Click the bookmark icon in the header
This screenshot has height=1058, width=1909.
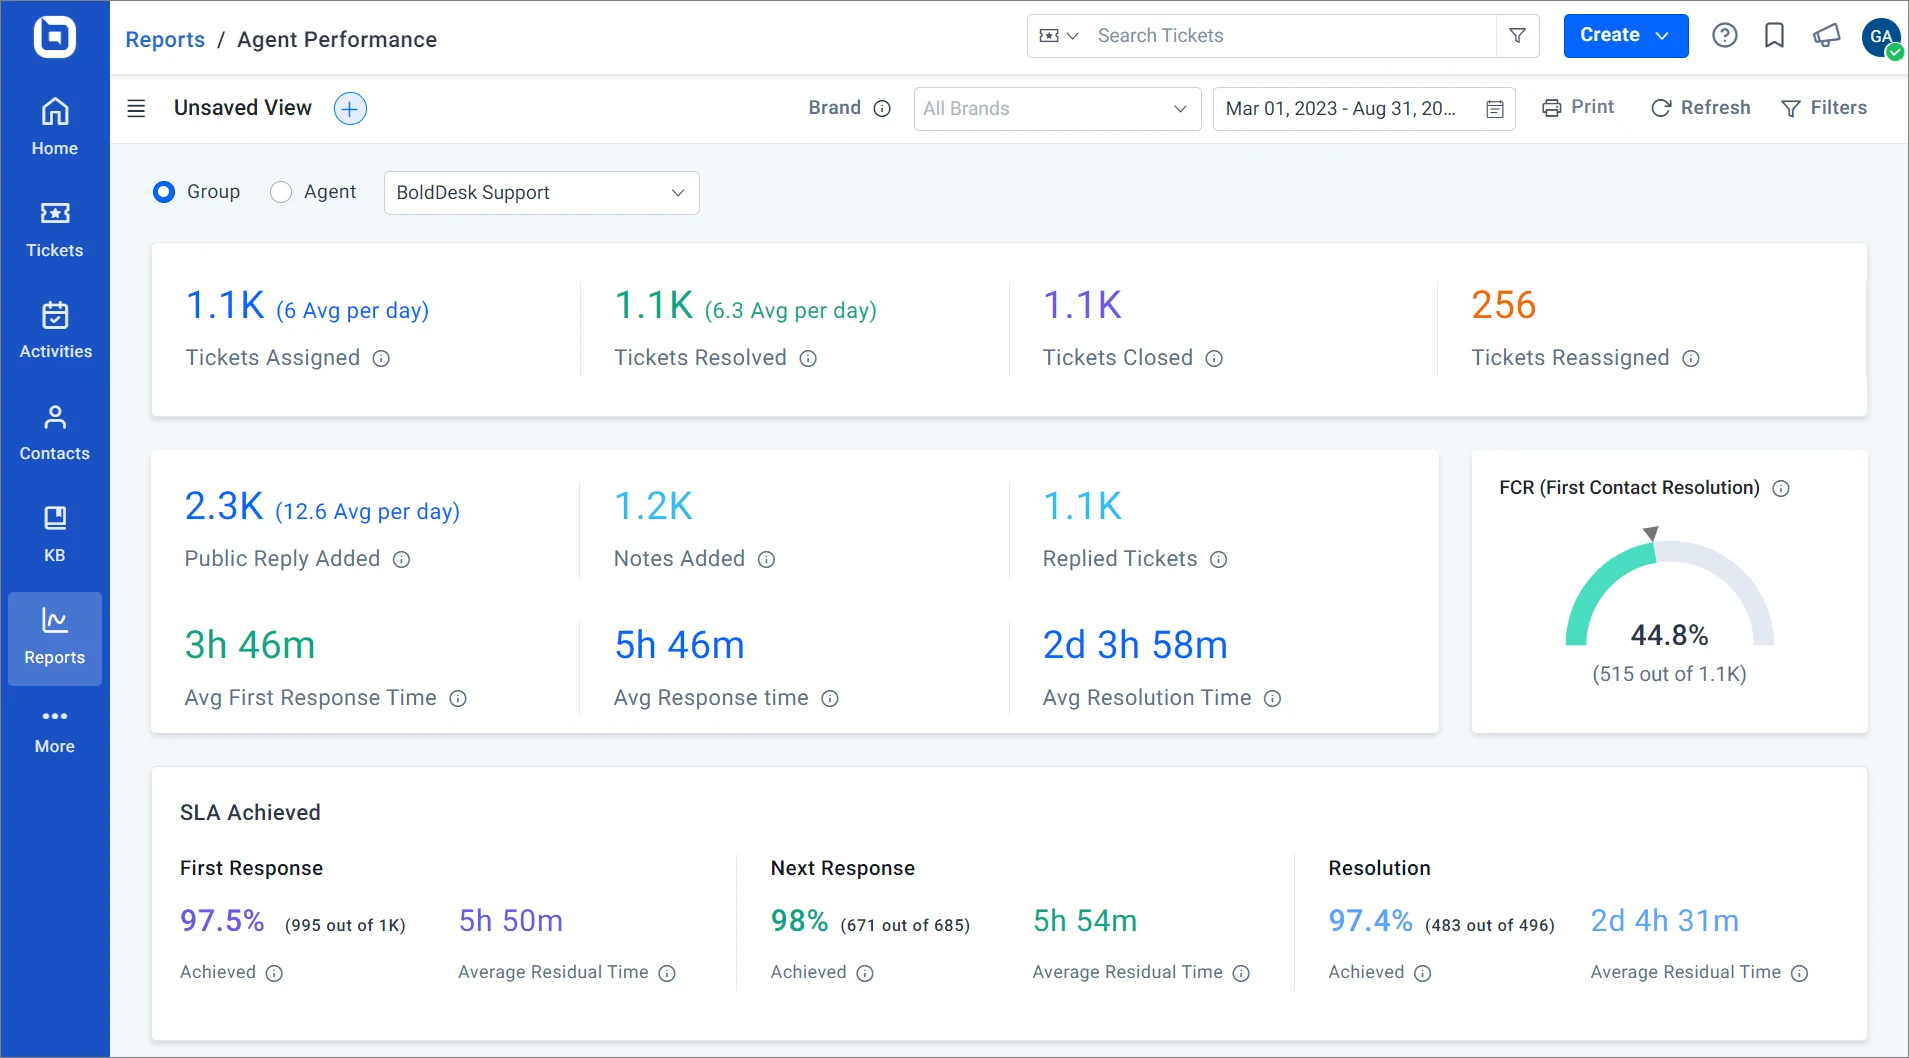[x=1774, y=36]
